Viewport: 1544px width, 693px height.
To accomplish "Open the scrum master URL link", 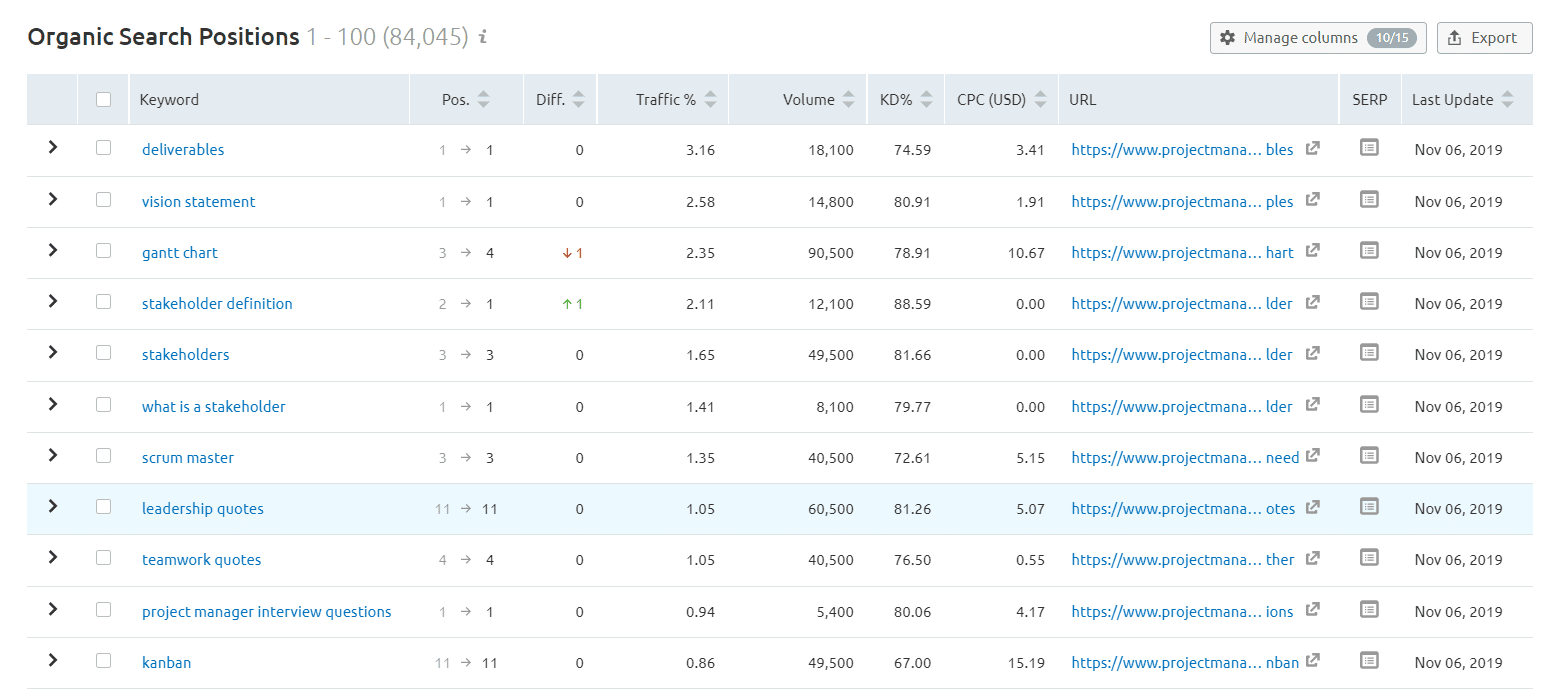I will coord(1185,458).
